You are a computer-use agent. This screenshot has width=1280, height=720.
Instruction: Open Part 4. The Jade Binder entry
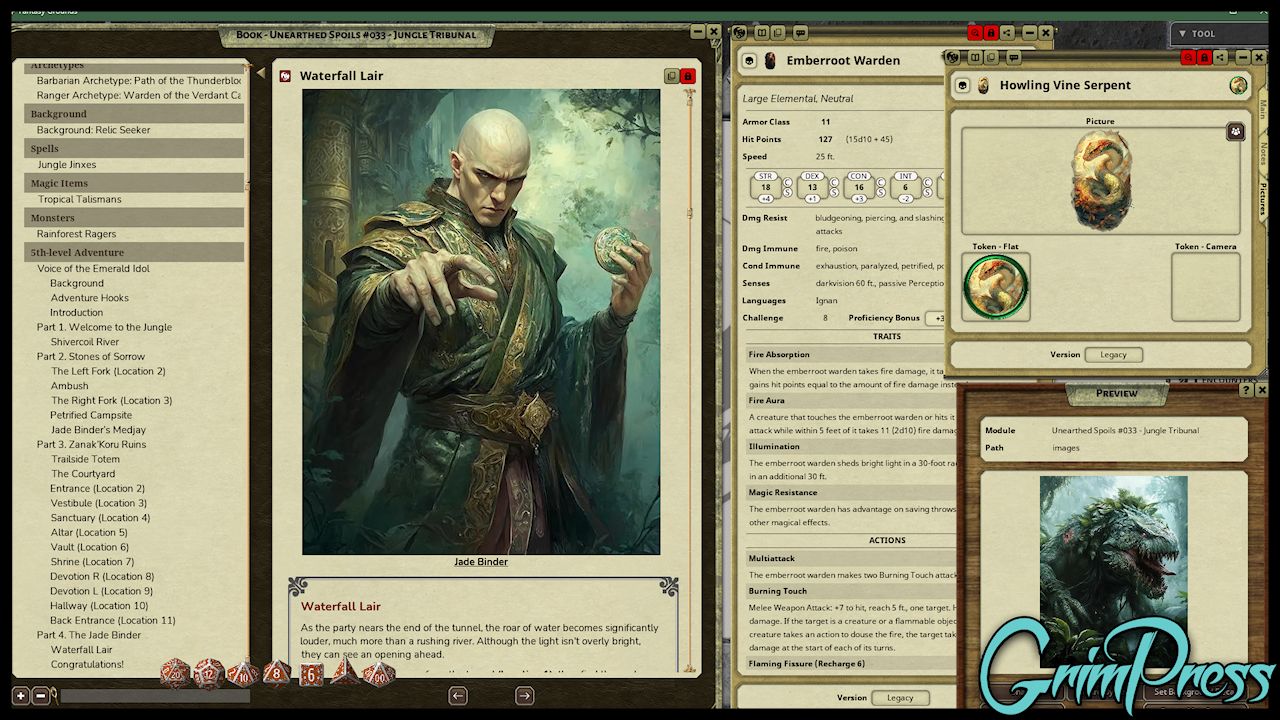[x=89, y=635]
